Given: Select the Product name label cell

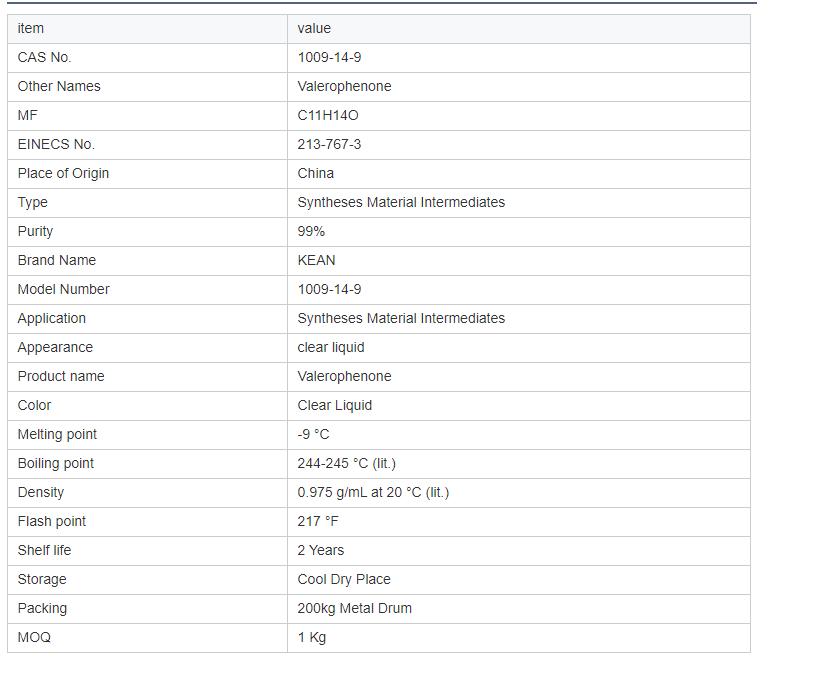Looking at the screenshot, I should point(61,376).
